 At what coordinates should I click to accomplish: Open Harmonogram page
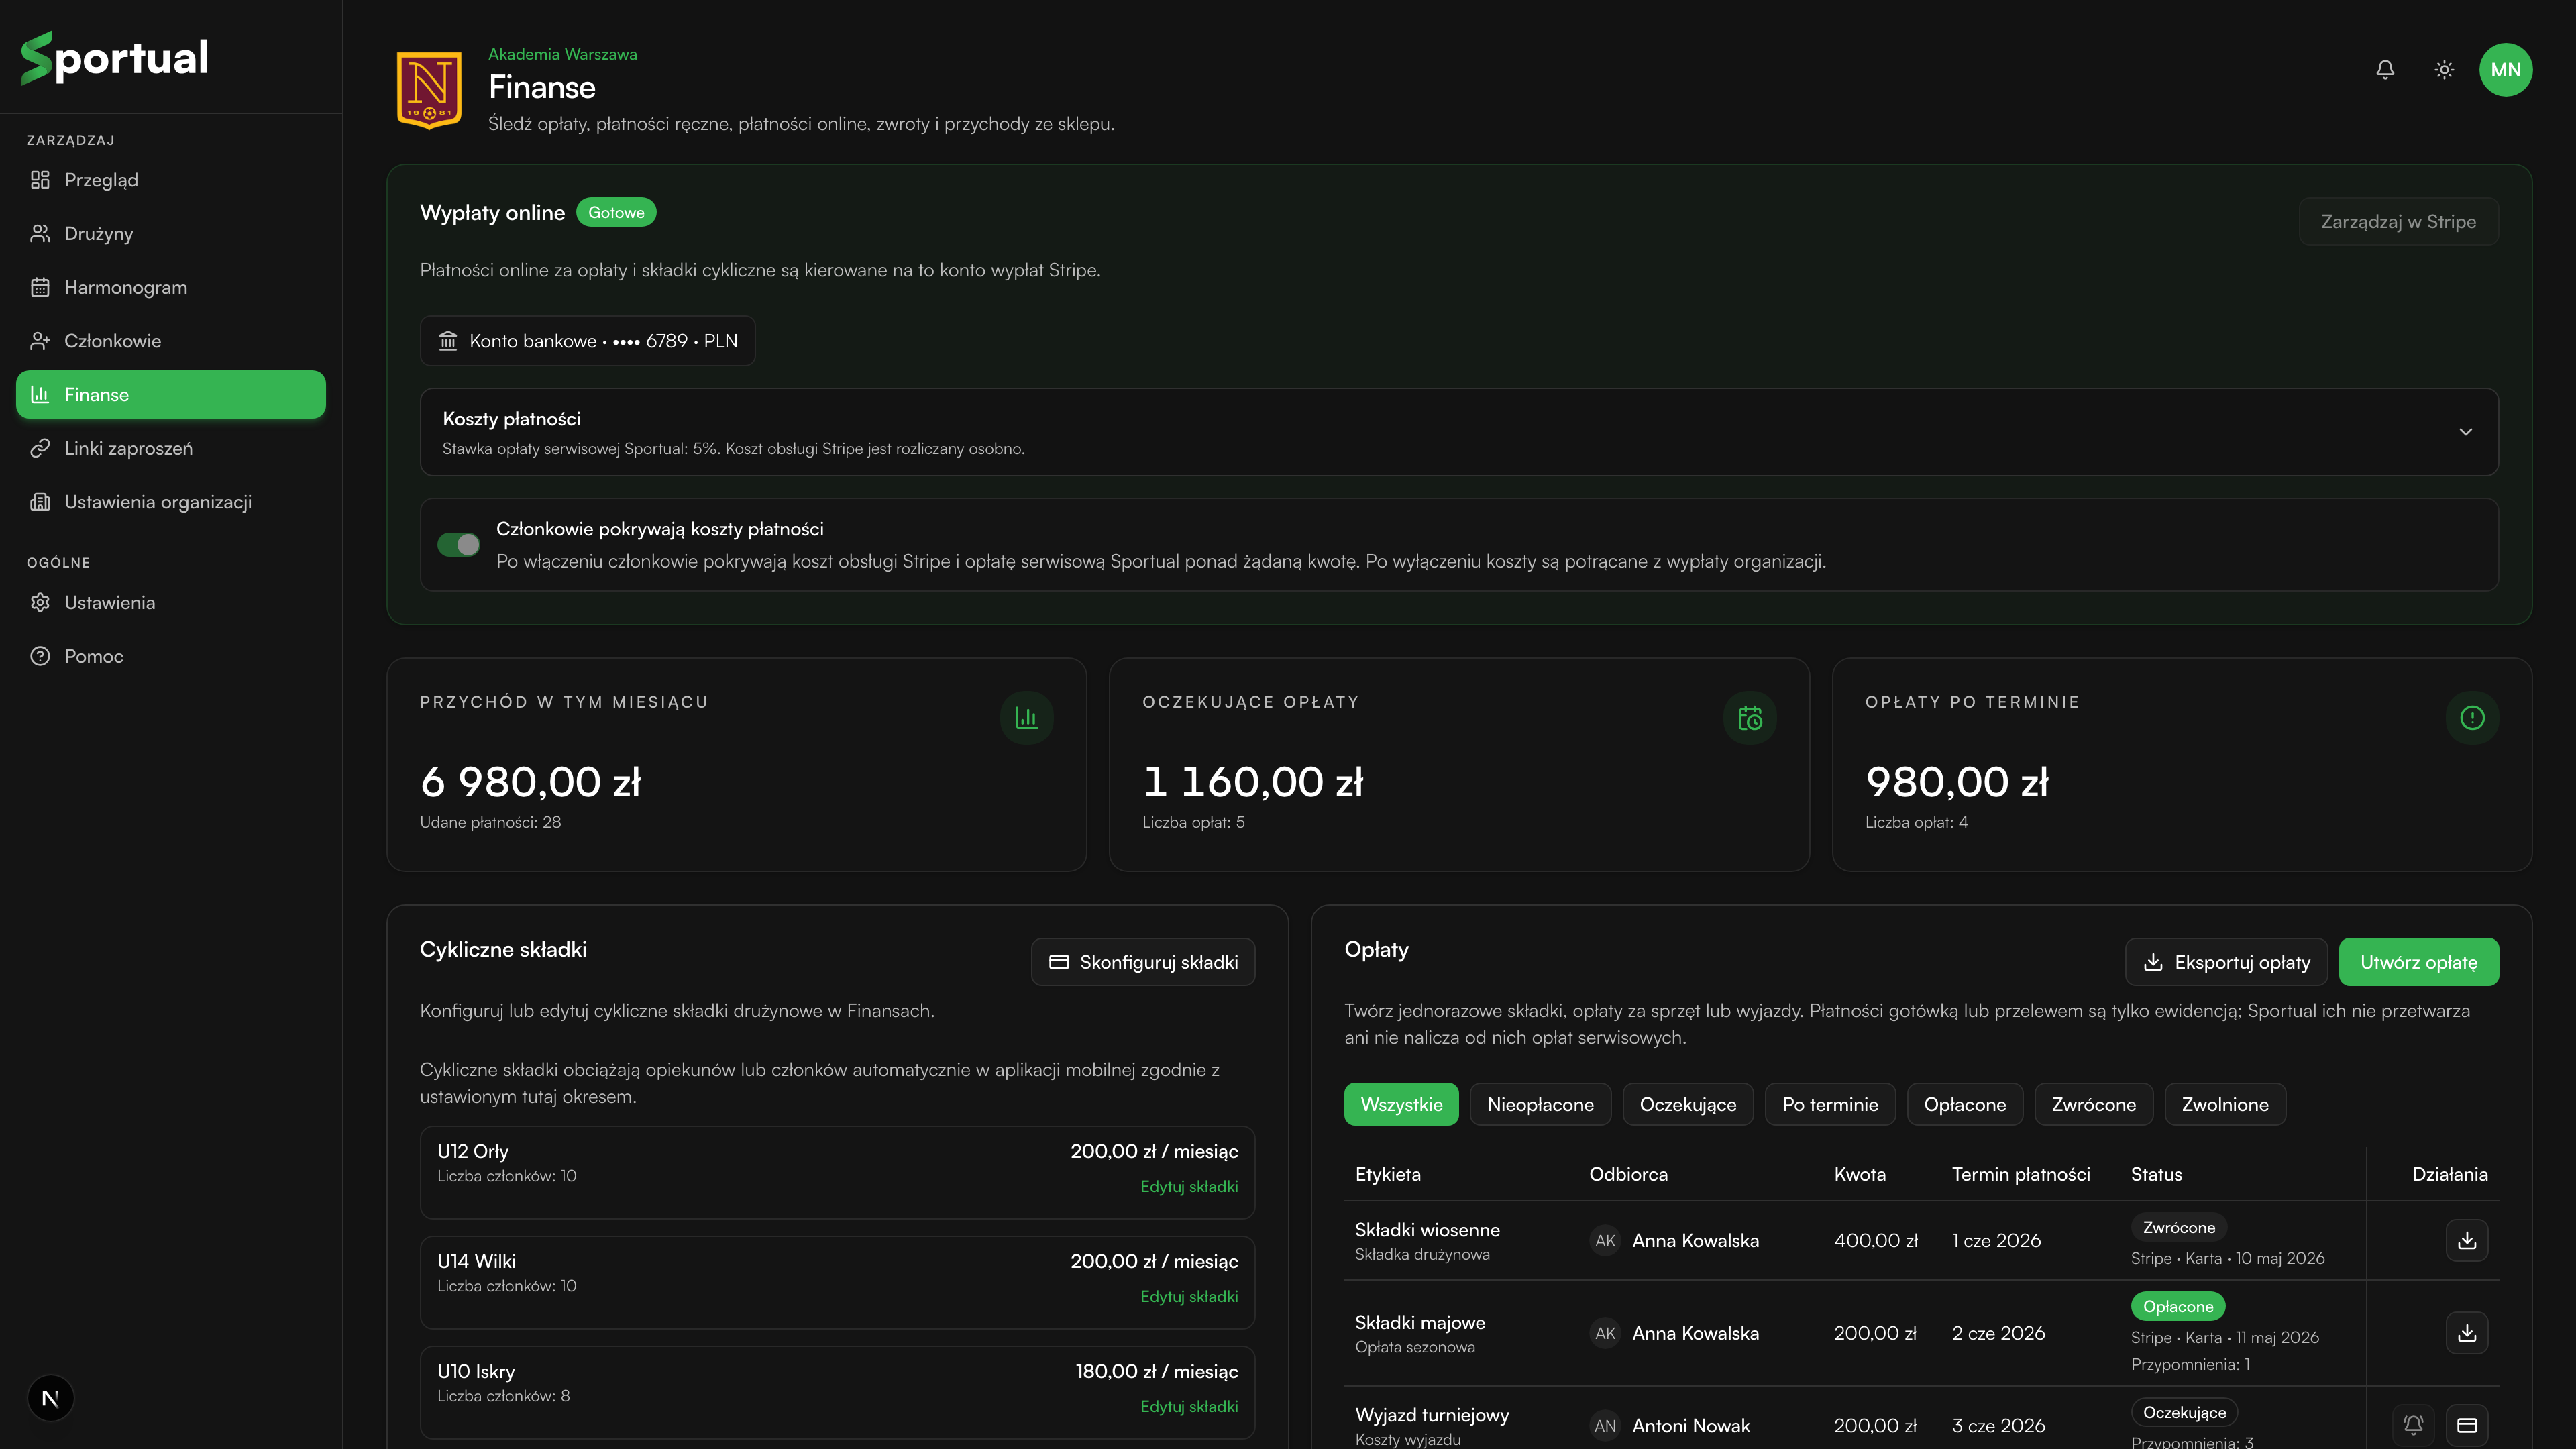tap(171, 287)
